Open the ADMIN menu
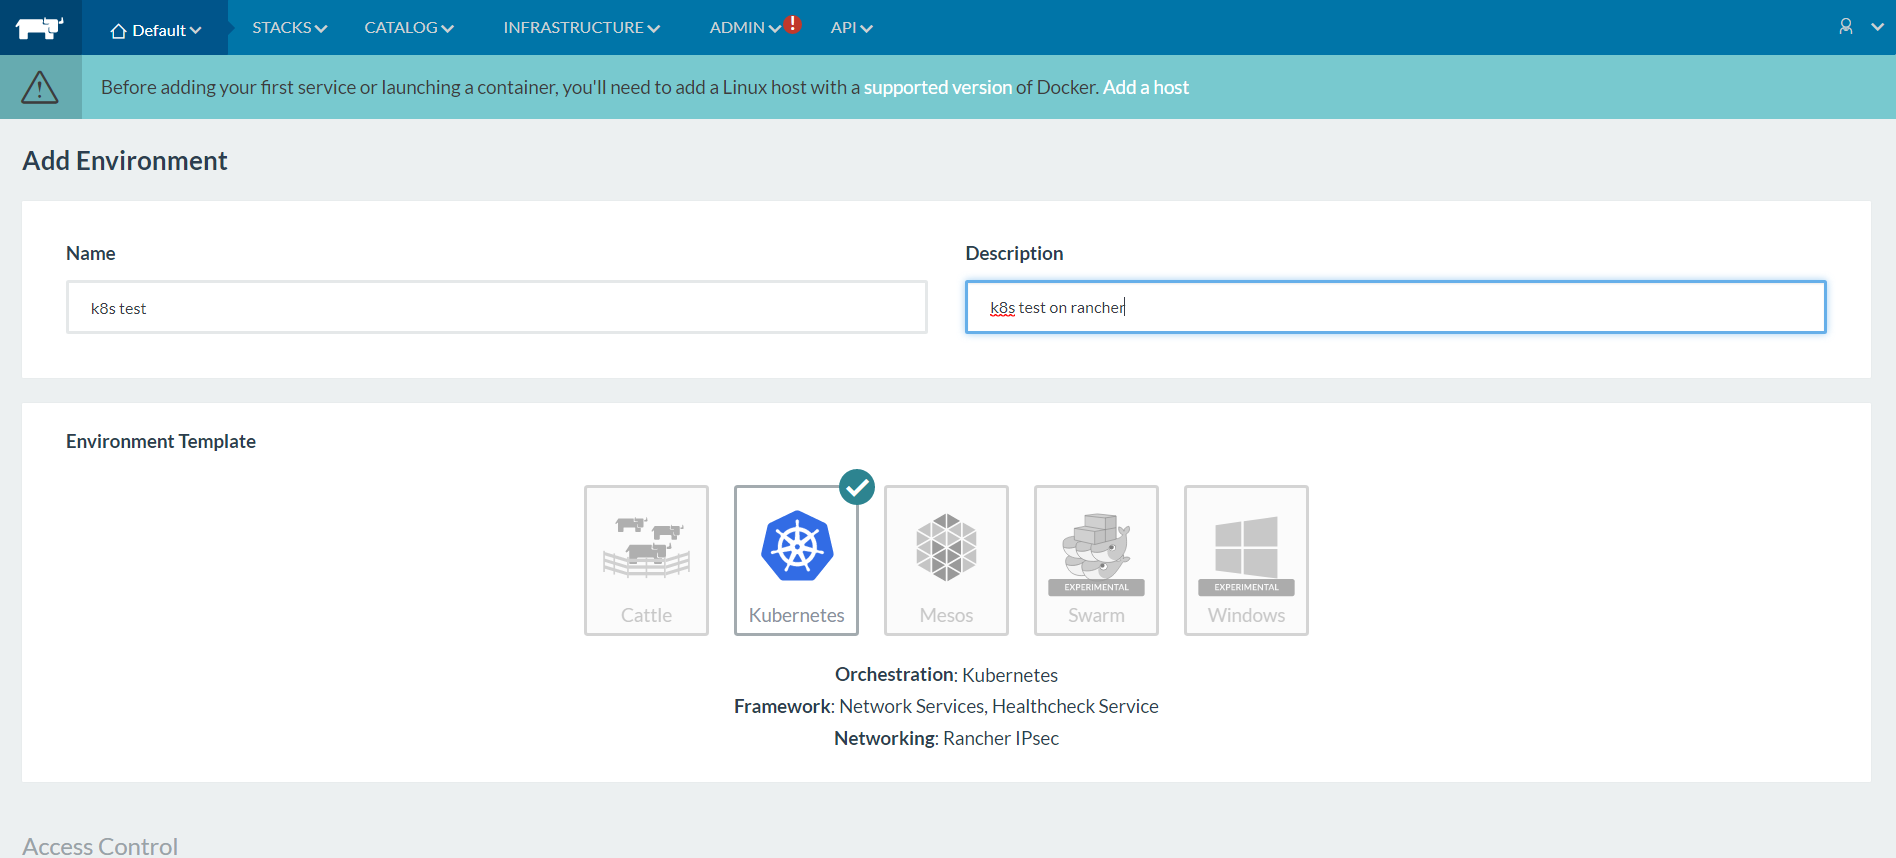The width and height of the screenshot is (1896, 858). pyautogui.click(x=745, y=28)
